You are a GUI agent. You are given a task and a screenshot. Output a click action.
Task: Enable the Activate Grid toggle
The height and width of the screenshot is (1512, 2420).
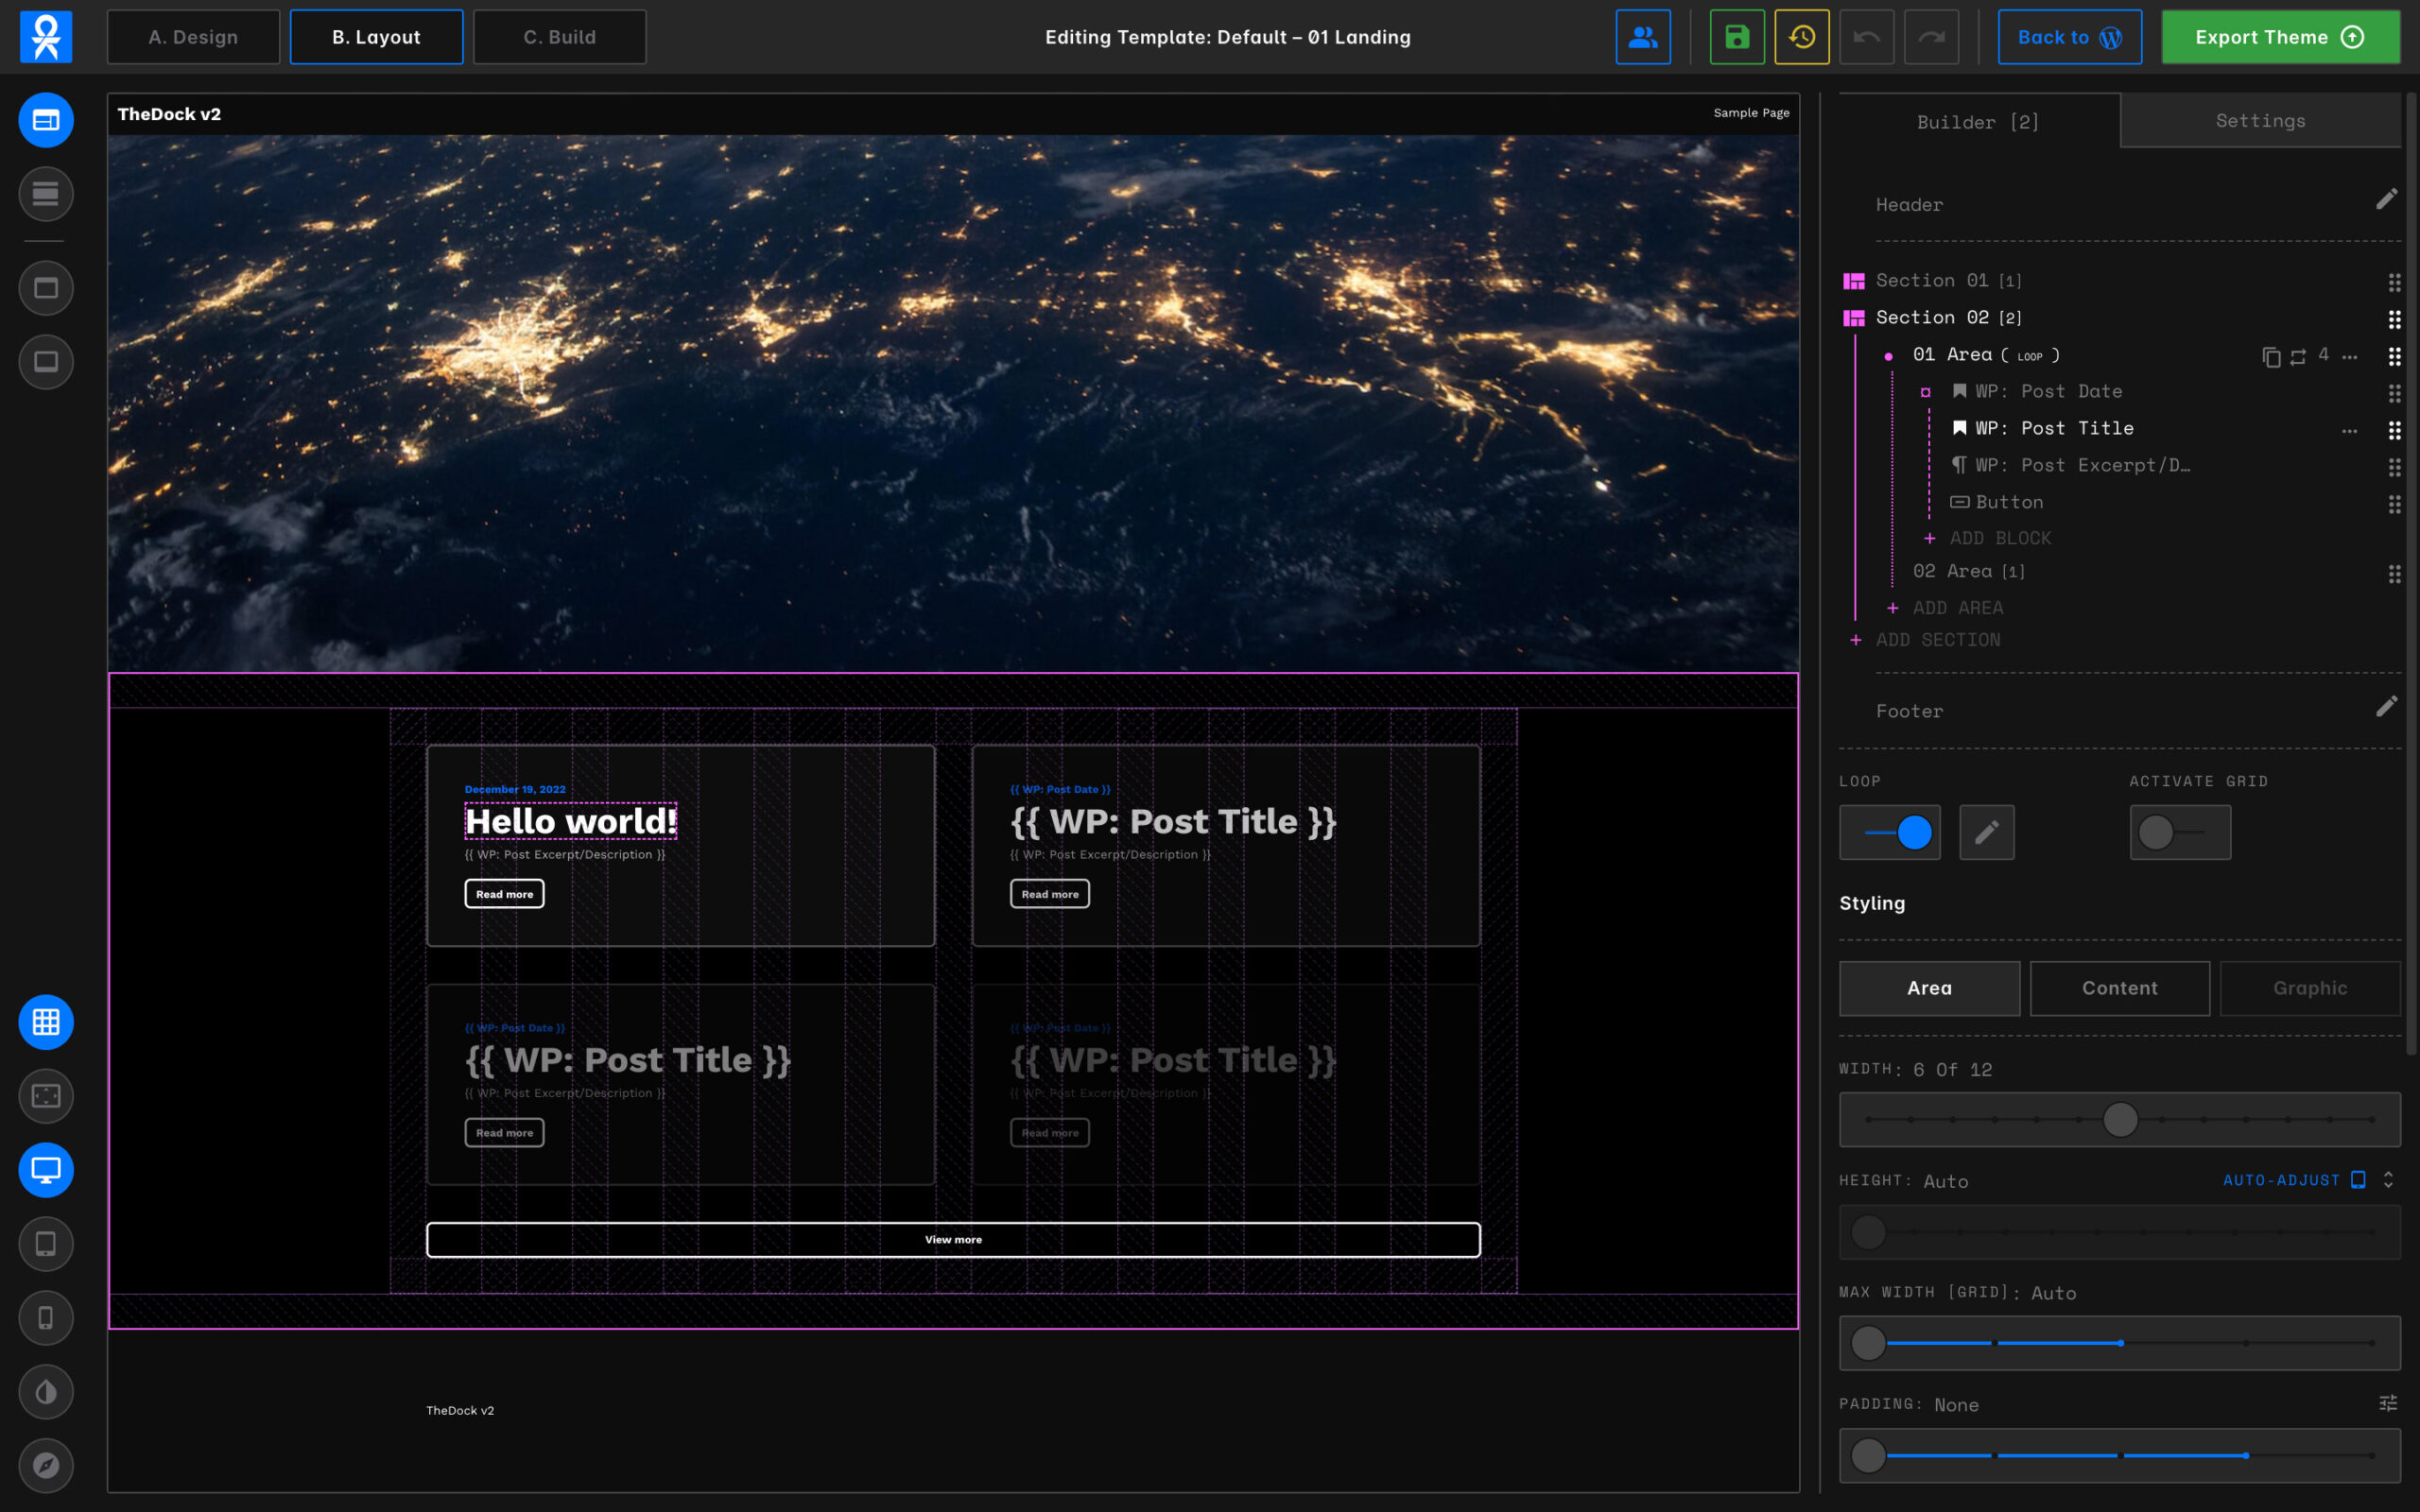coord(2179,832)
